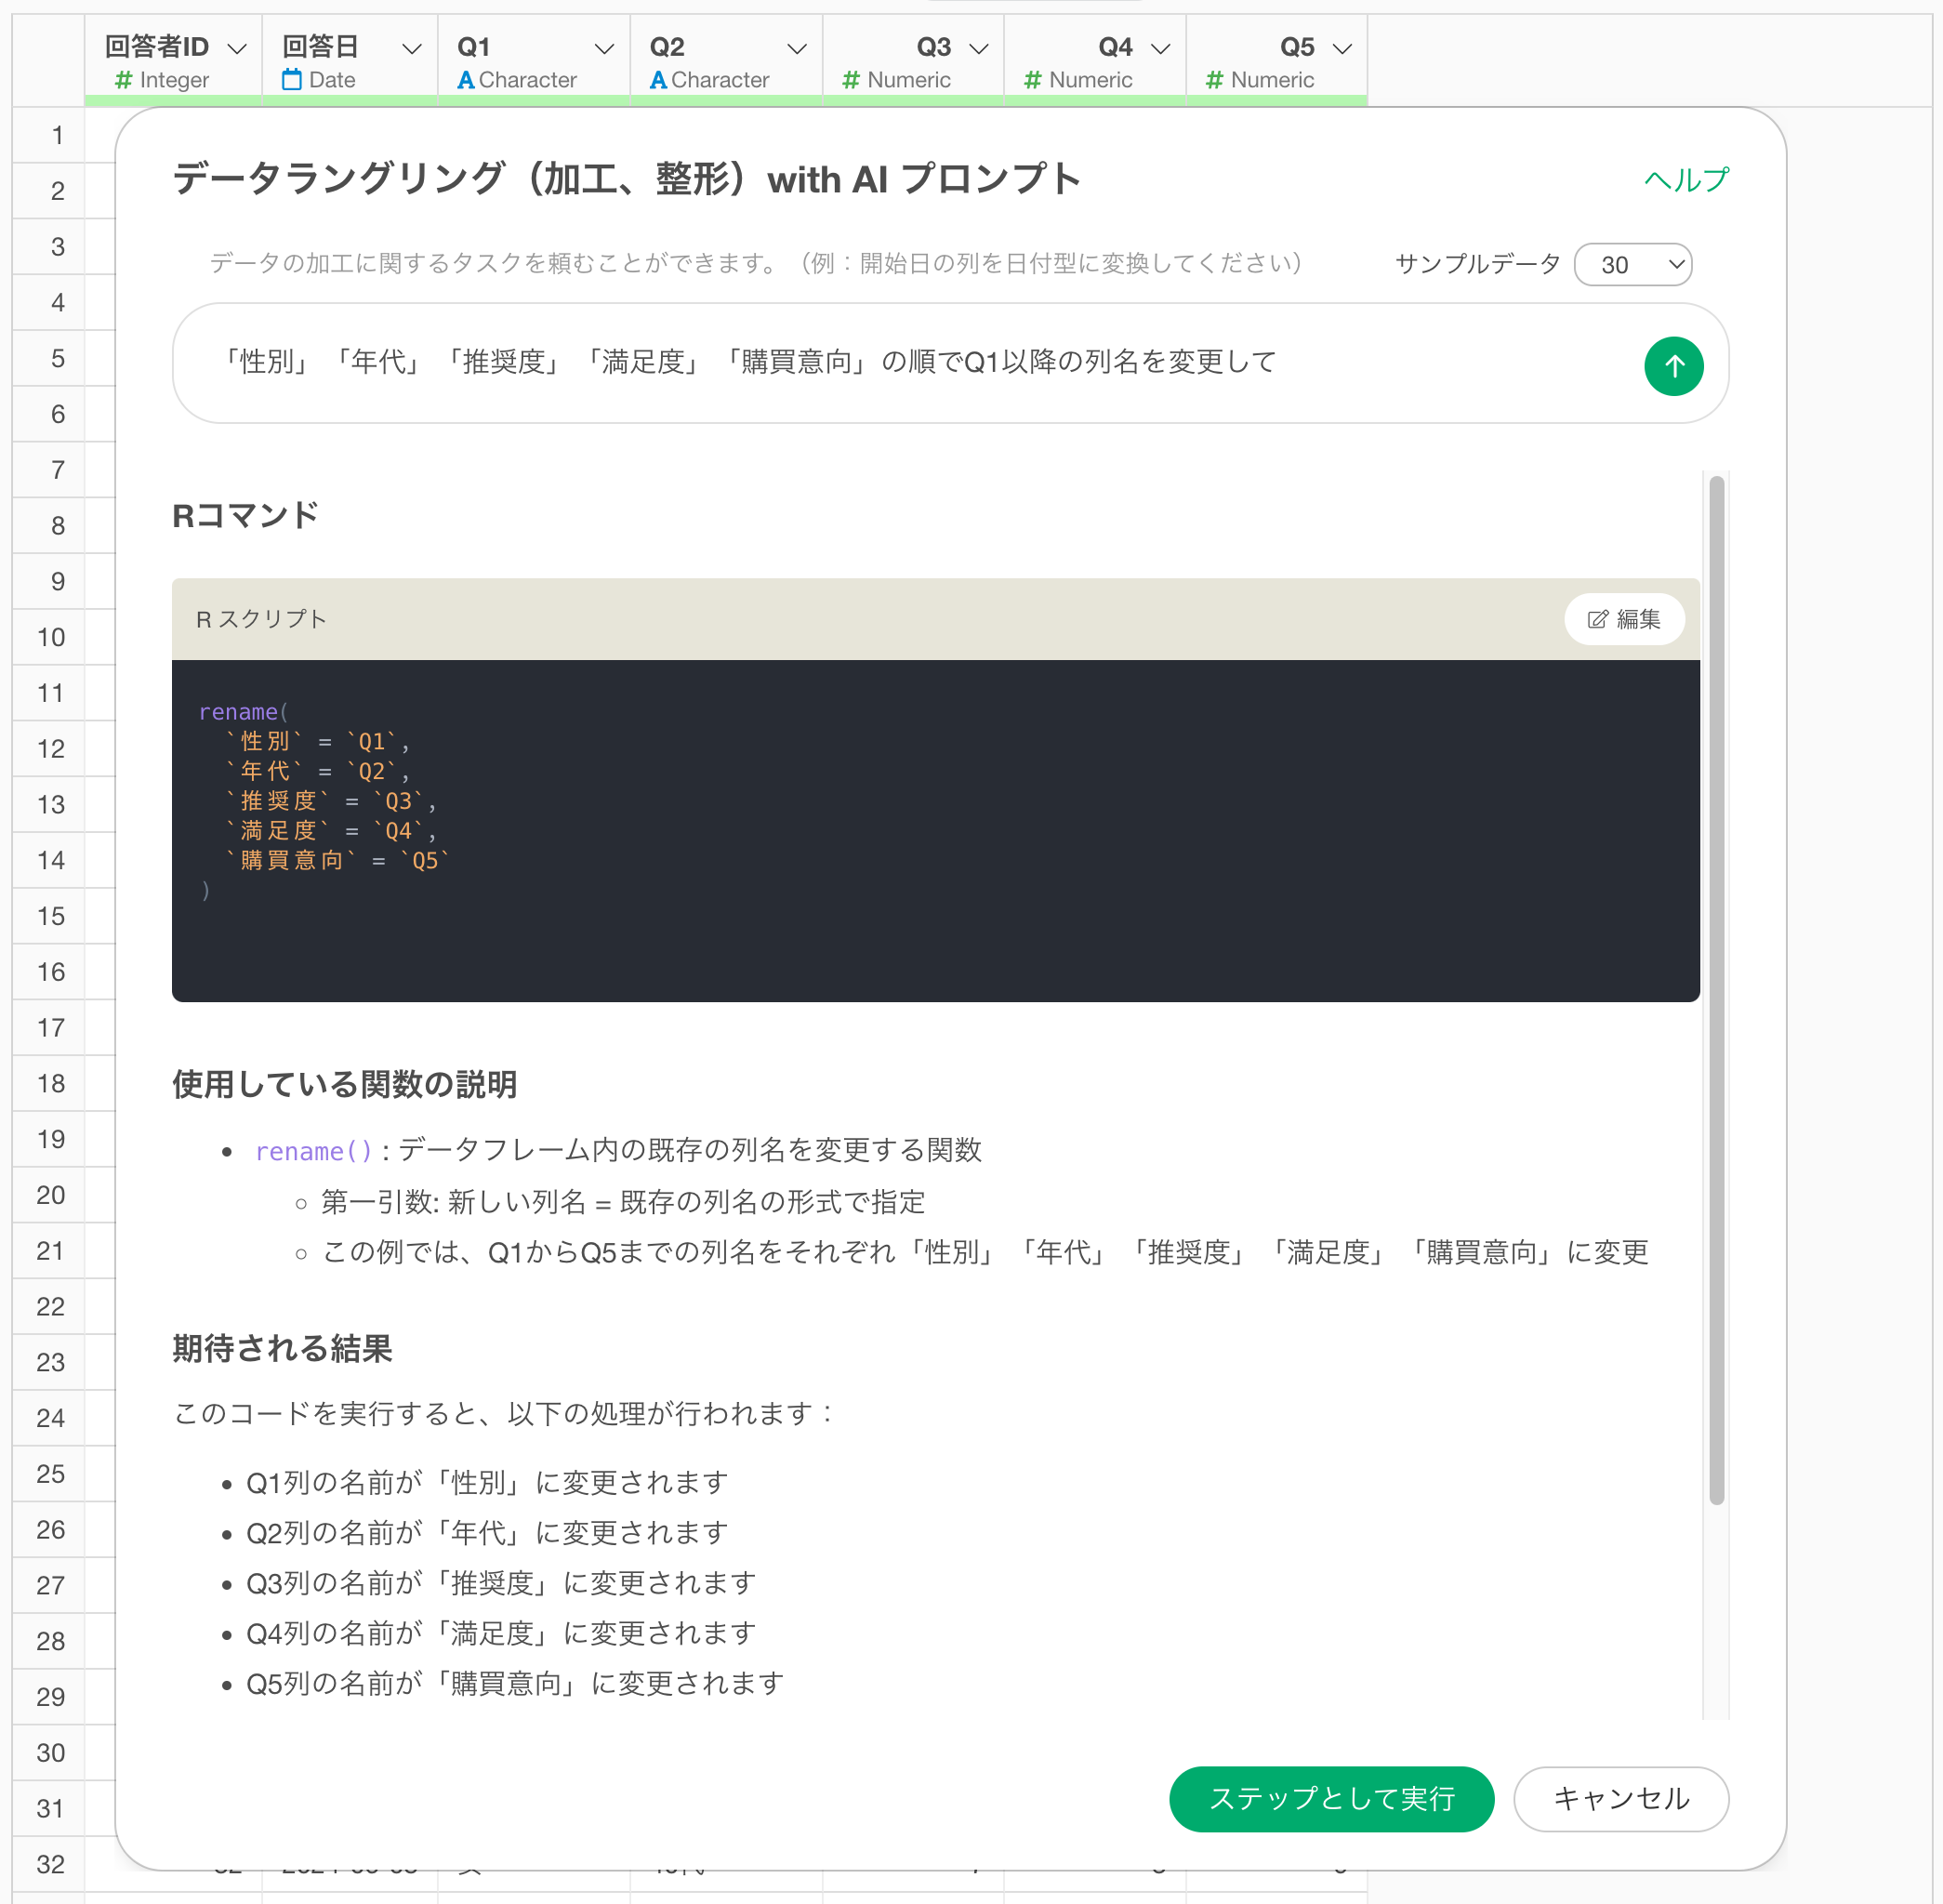Click the dialog's vertical scrollbar
The width and height of the screenshot is (1943, 1904).
click(1716, 990)
